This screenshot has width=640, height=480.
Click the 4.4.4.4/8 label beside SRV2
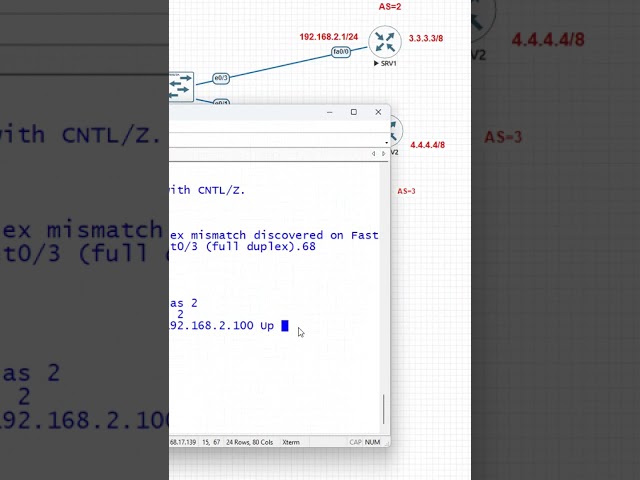point(427,145)
